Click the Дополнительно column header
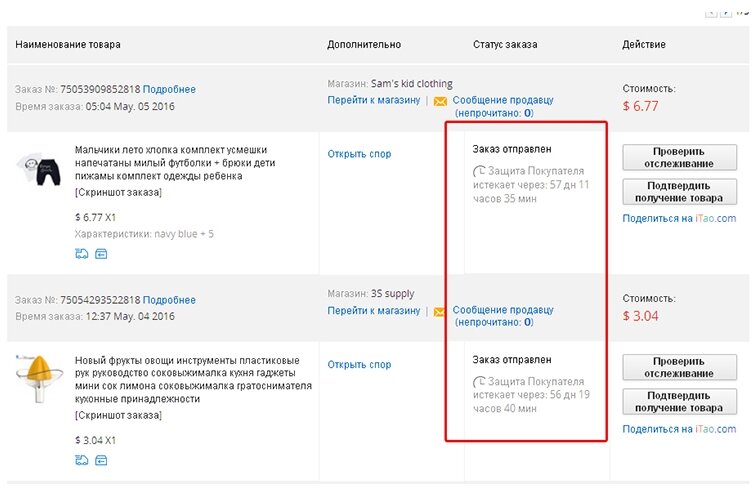 364,45
